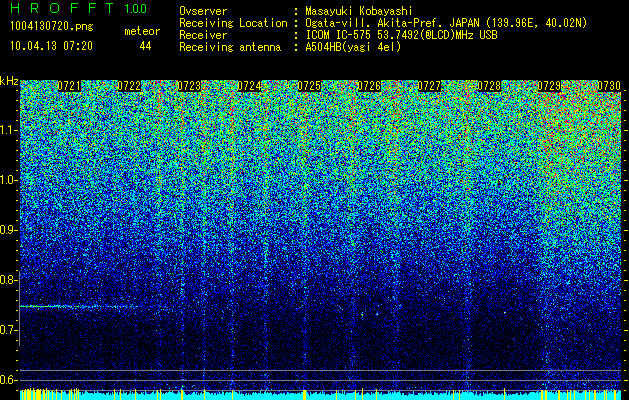Click the 0727 time marker
Image resolution: width=629 pixels, height=400 pixels.
tap(429, 86)
